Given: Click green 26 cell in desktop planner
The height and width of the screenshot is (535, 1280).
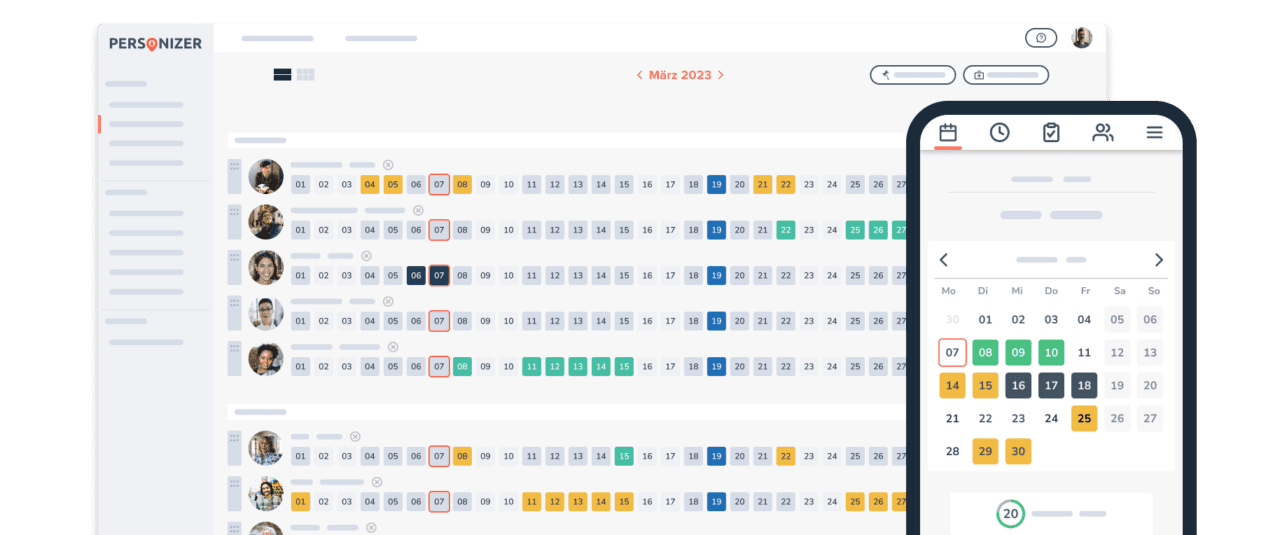Looking at the screenshot, I should pyautogui.click(x=878, y=230).
